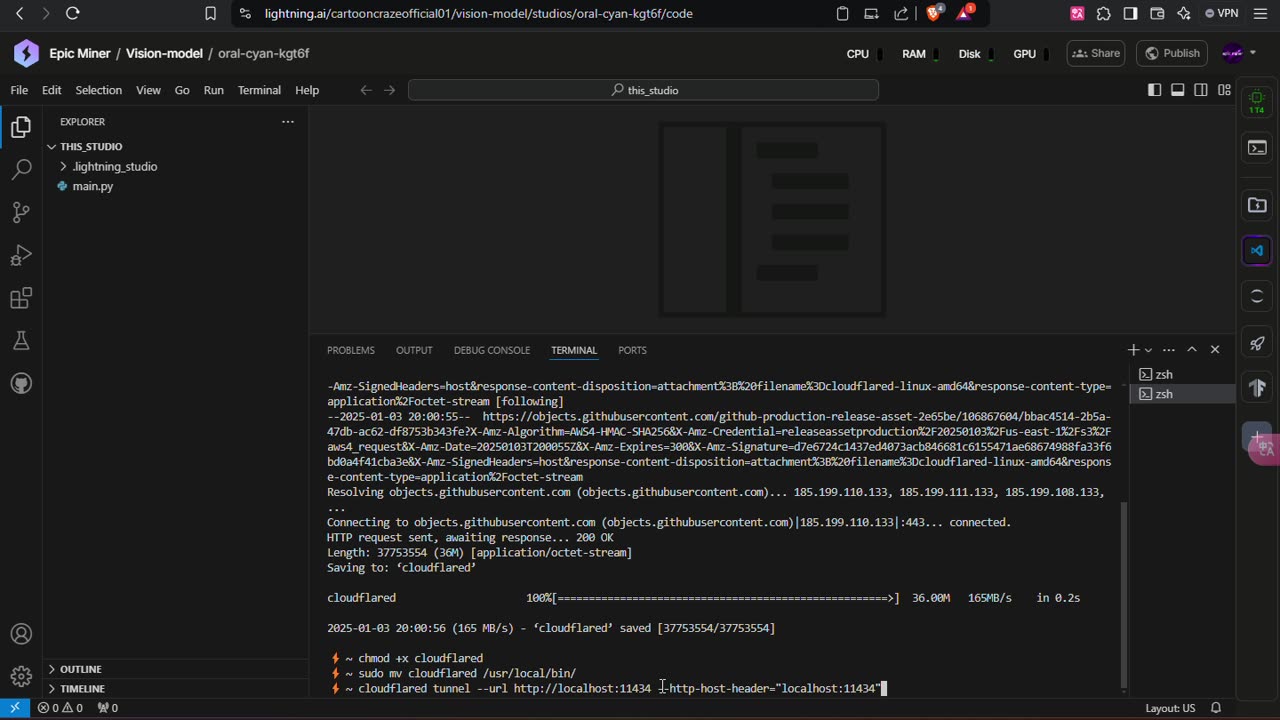
Task: Click the this_studio command search box
Action: point(643,90)
